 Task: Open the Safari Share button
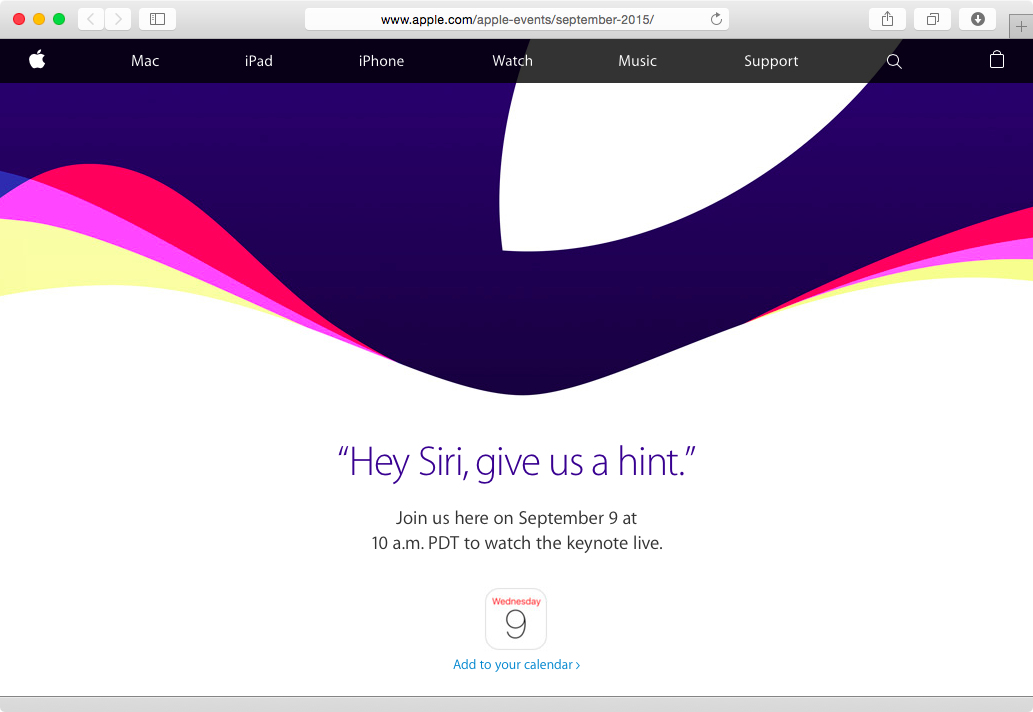coord(887,19)
